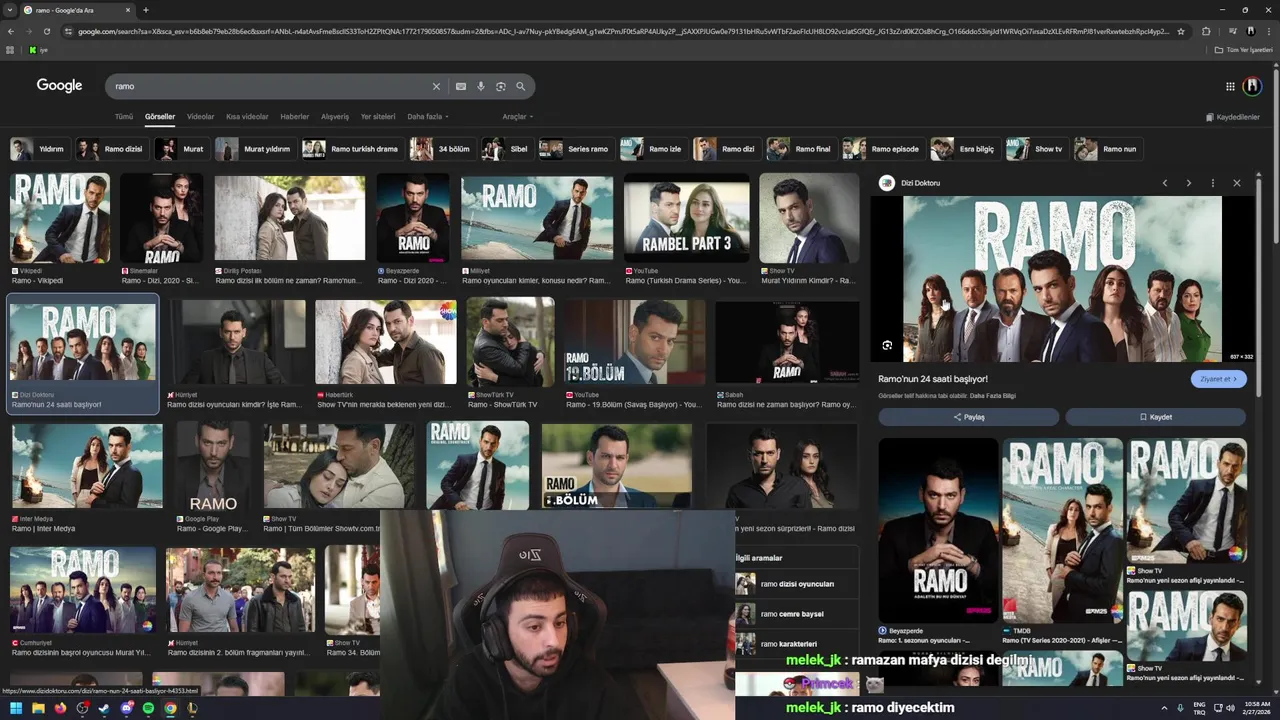The image size is (1280, 720).
Task: Switch to Kısa videolar tab
Action: coord(247,117)
